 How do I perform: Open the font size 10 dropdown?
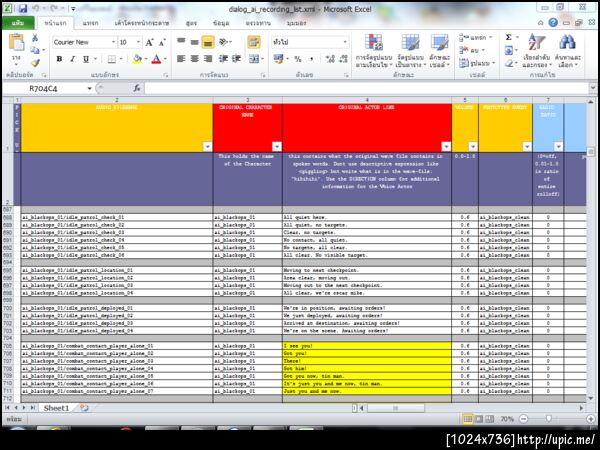pos(139,42)
